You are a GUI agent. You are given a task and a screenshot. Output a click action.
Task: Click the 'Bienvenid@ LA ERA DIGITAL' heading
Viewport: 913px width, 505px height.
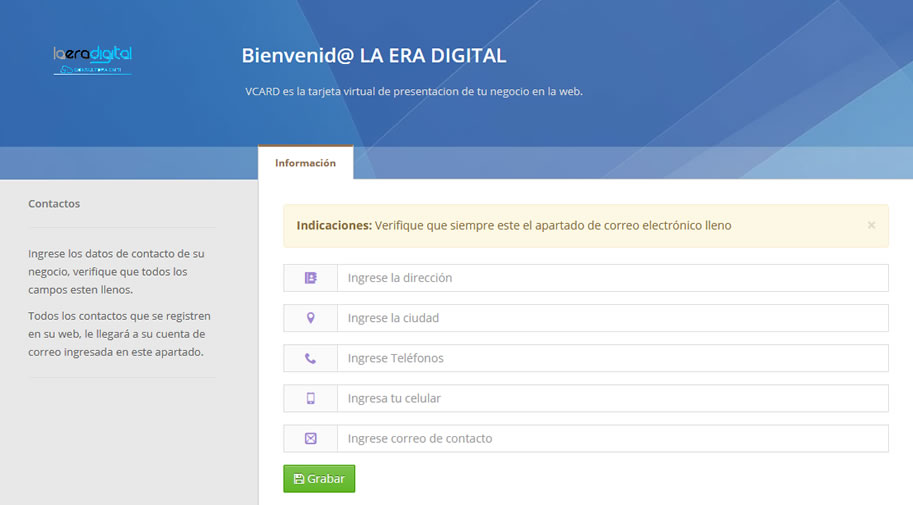tap(373, 56)
